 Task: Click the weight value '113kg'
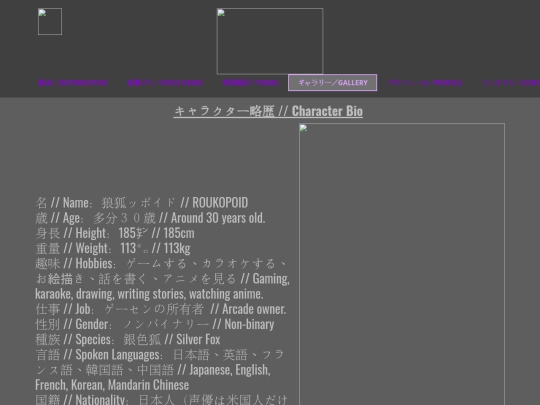177,248
